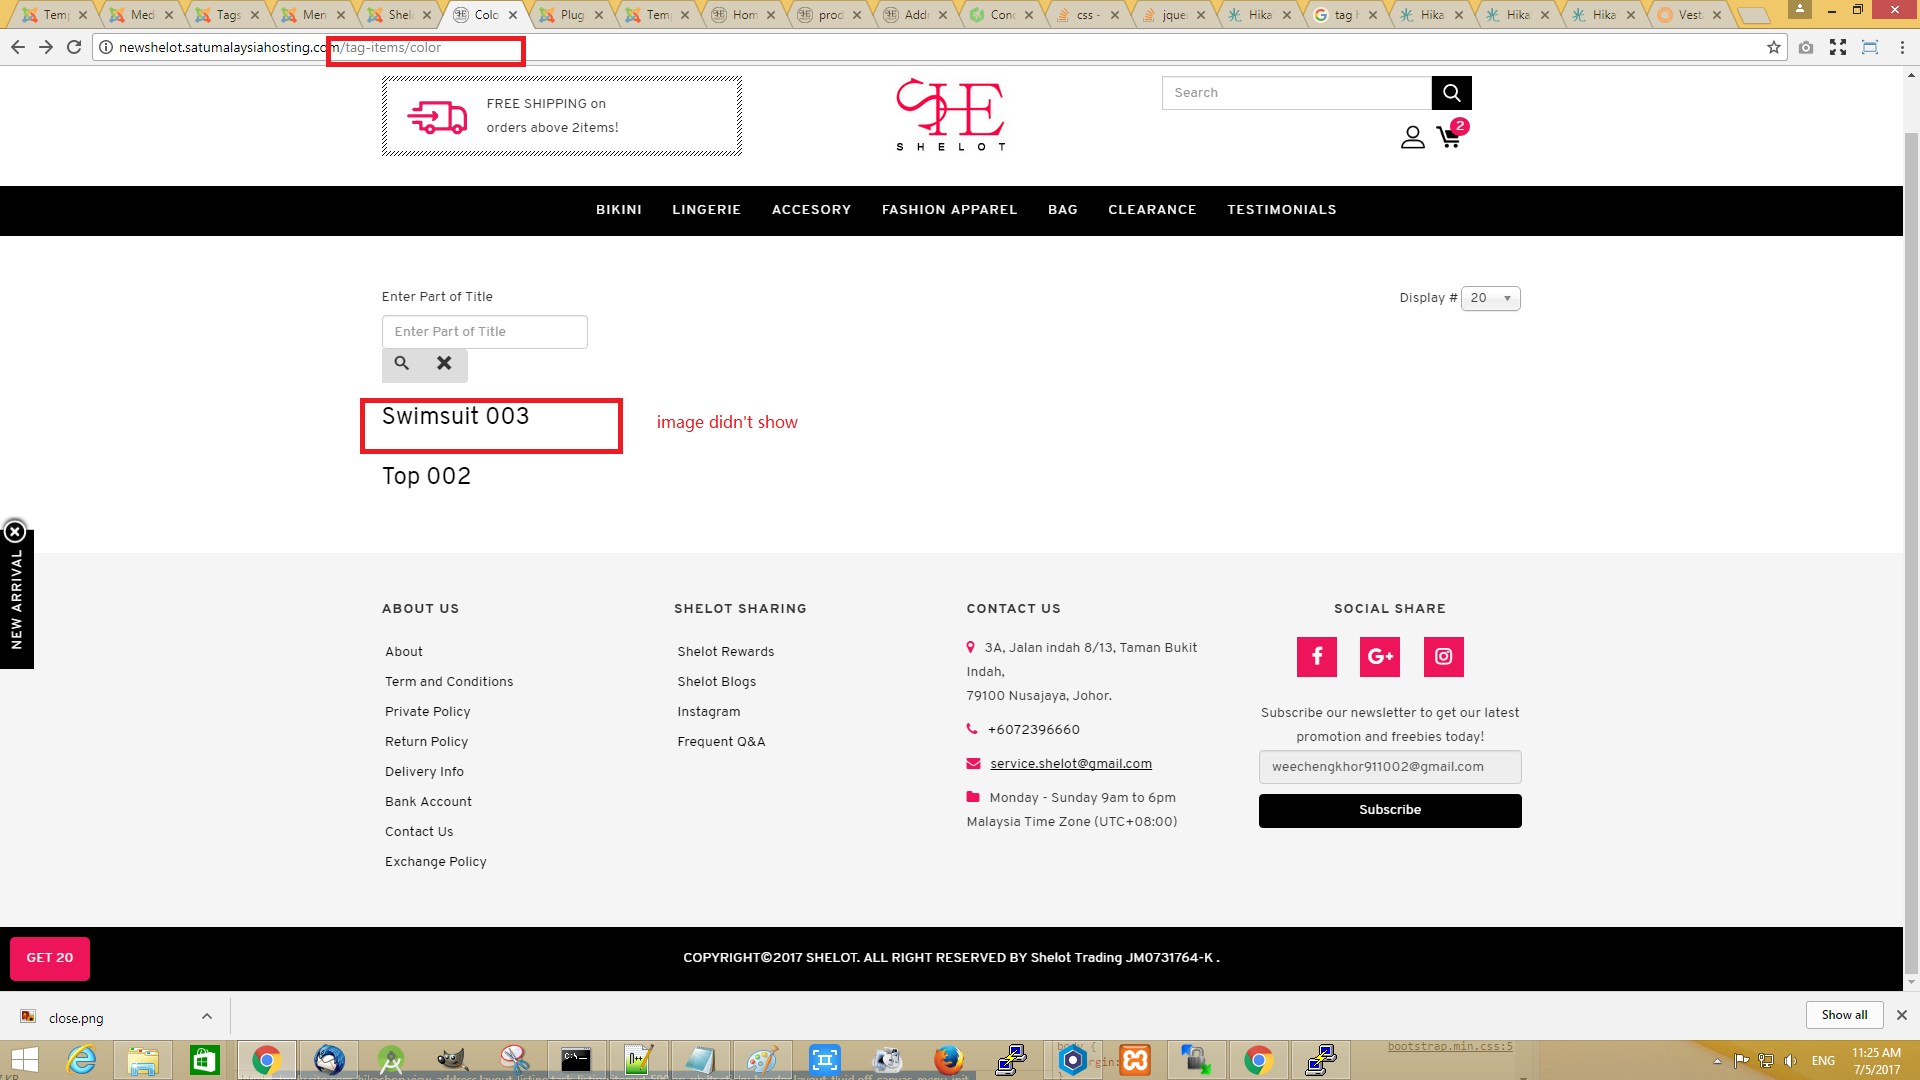Screen dimensions: 1920x1080
Task: Open the Display # dropdown
Action: click(x=1490, y=298)
